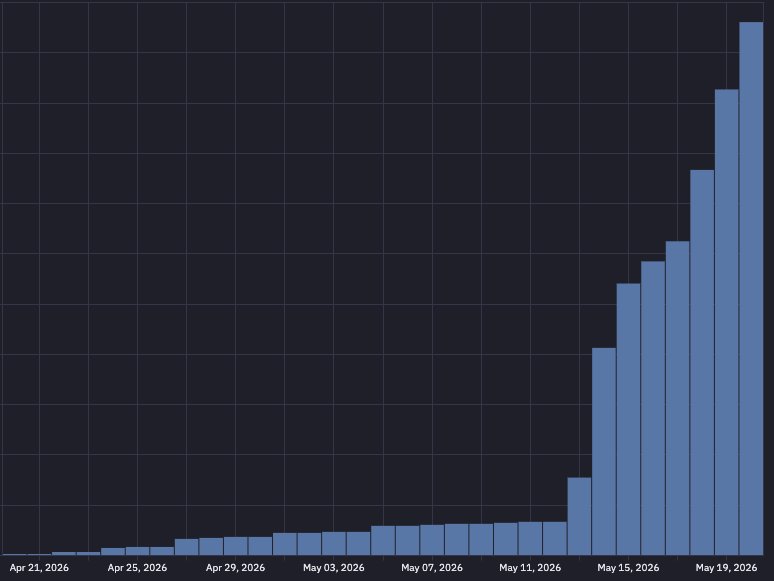Click the May 11, 2026 axis label
Screen dimensions: 774x581
point(530,568)
